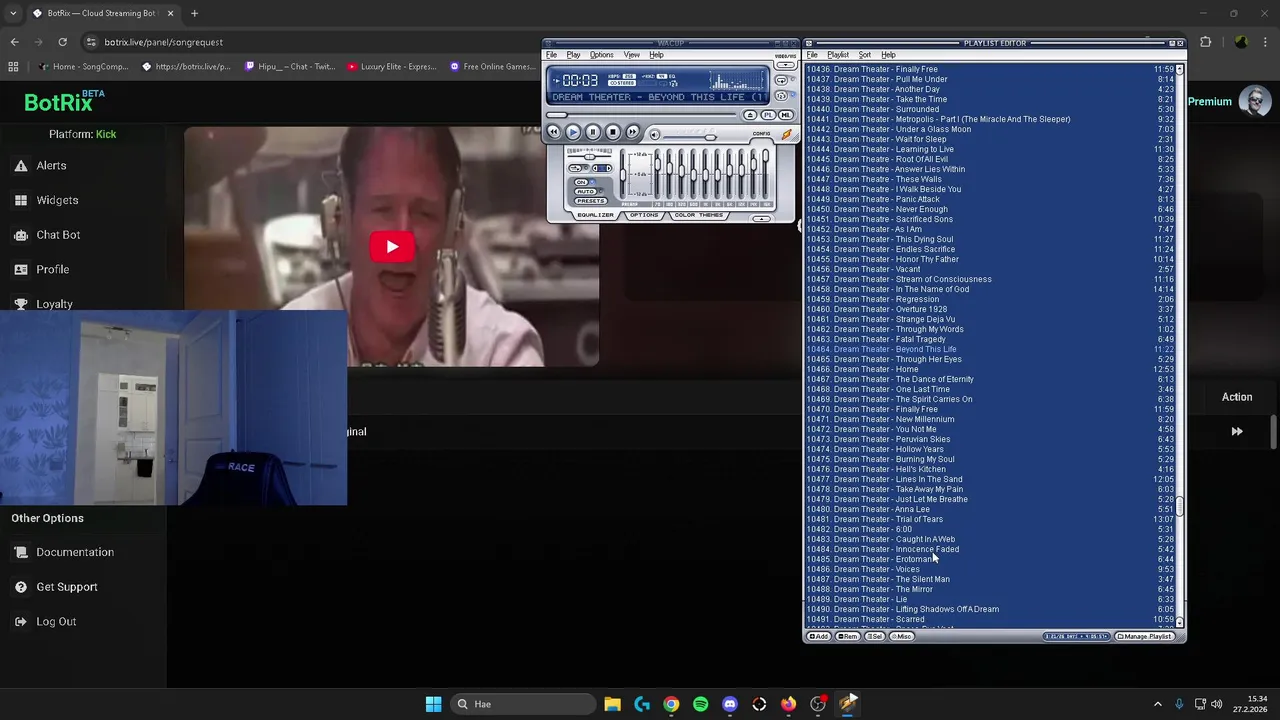Click the Misc button in Playlist Editor
Viewport: 1280px width, 720px height.
(x=902, y=636)
